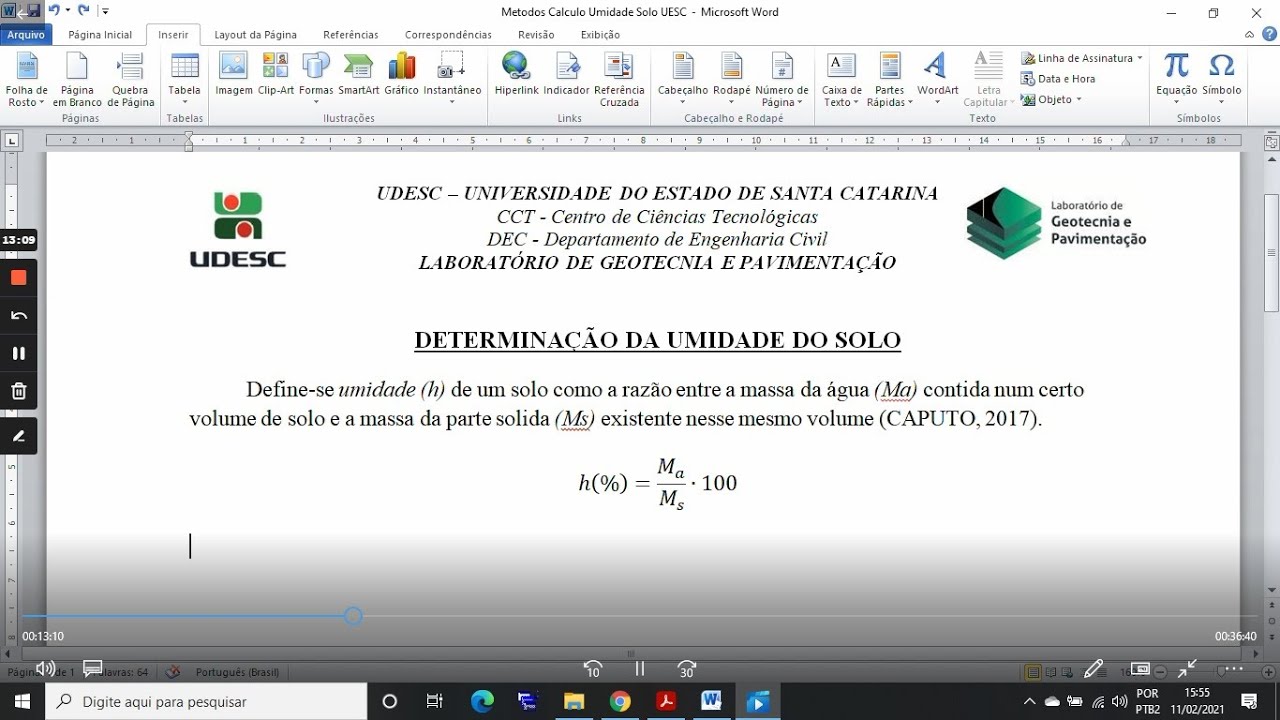Add a bookmark with Indicador
Image resolution: width=1280 pixels, height=720 pixels.
(567, 75)
